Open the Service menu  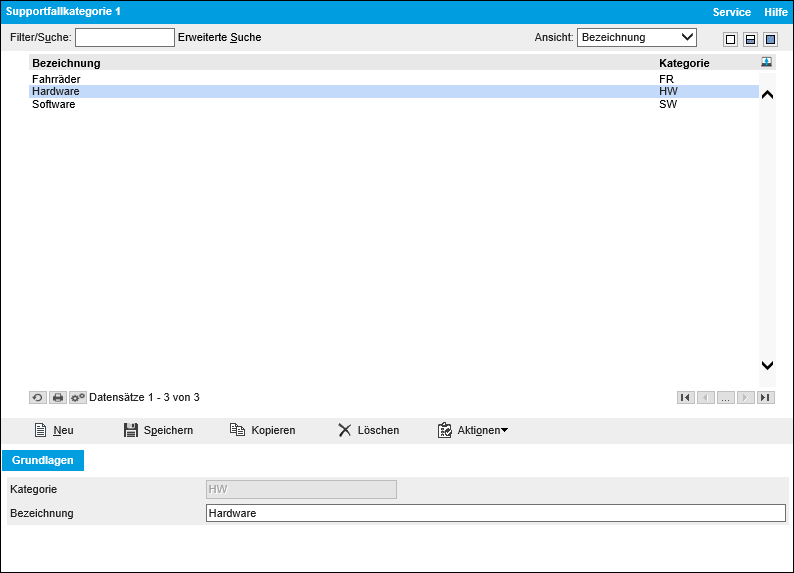pyautogui.click(x=731, y=12)
